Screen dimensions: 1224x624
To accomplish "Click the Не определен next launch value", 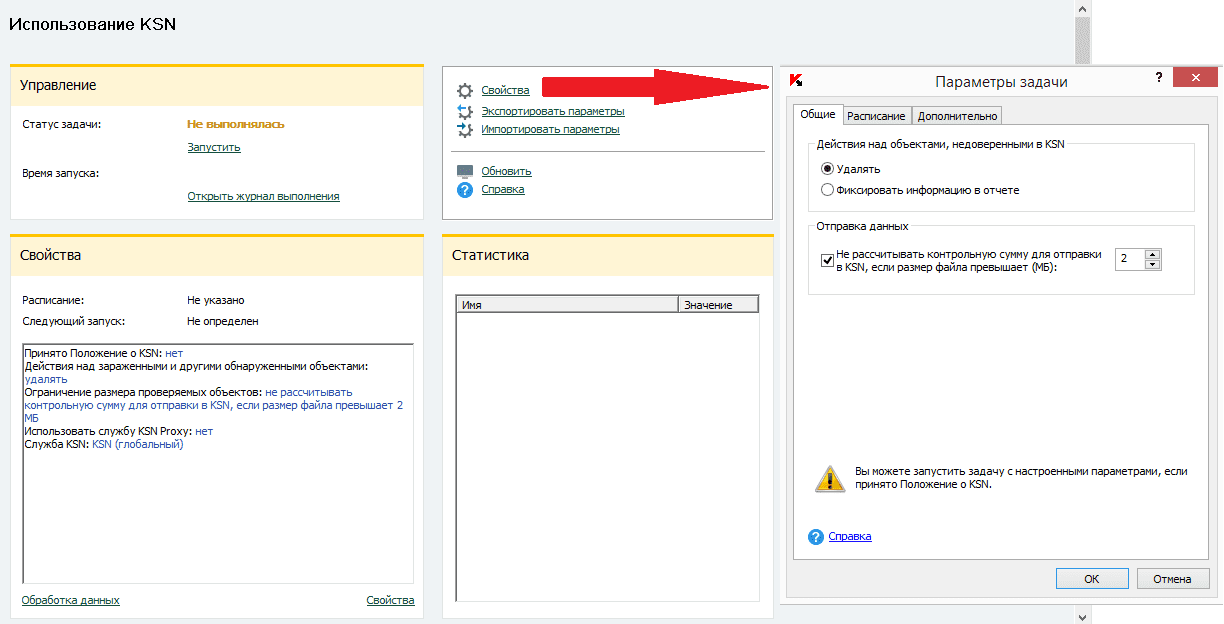I will click(x=223, y=321).
